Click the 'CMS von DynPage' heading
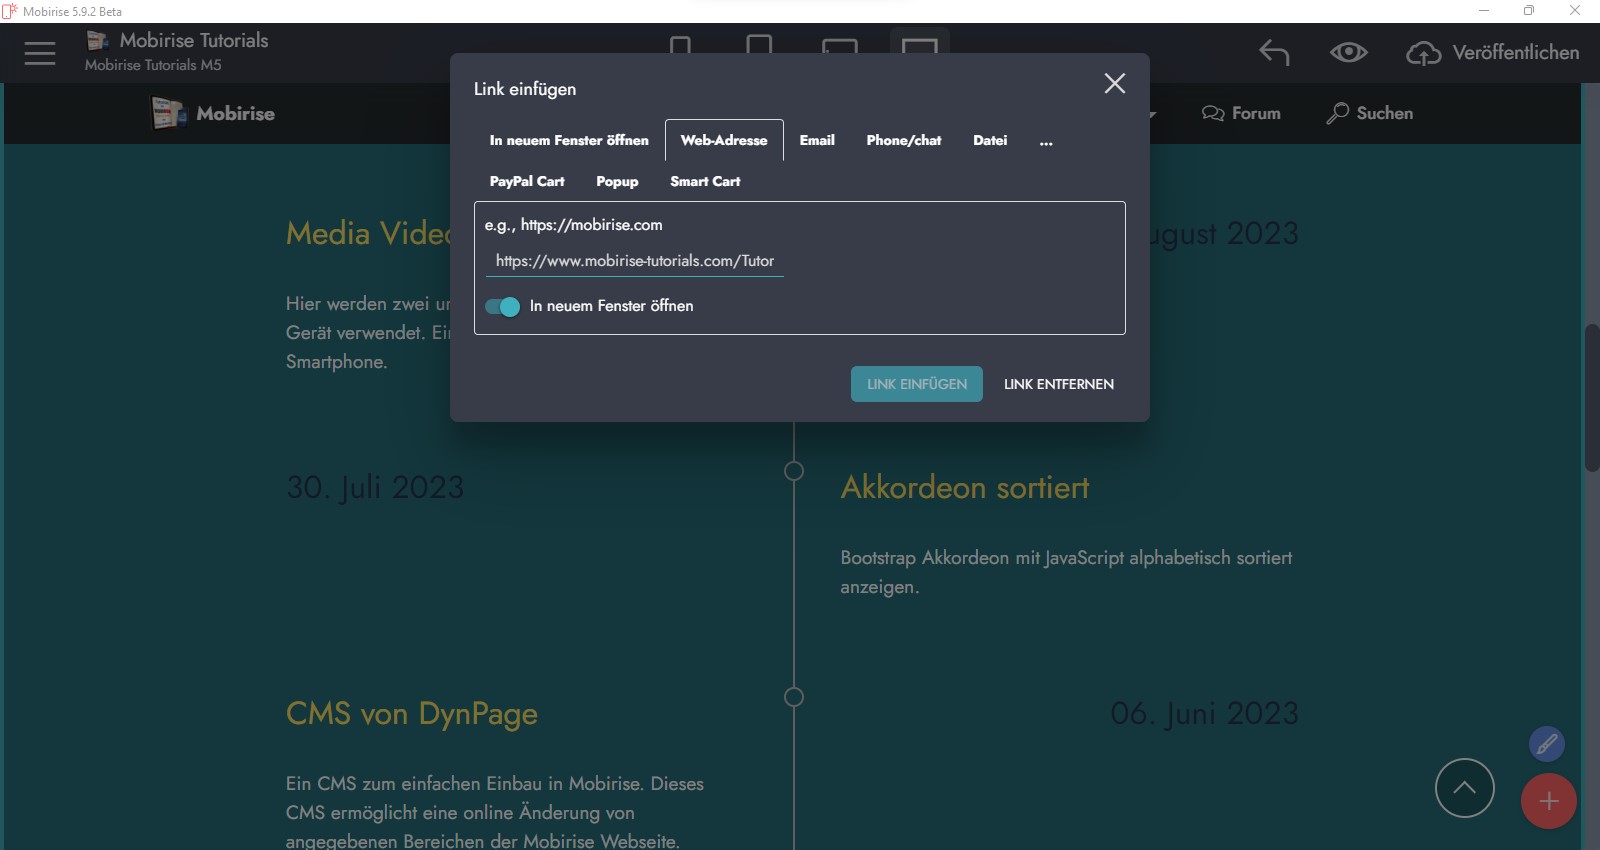 click(412, 714)
